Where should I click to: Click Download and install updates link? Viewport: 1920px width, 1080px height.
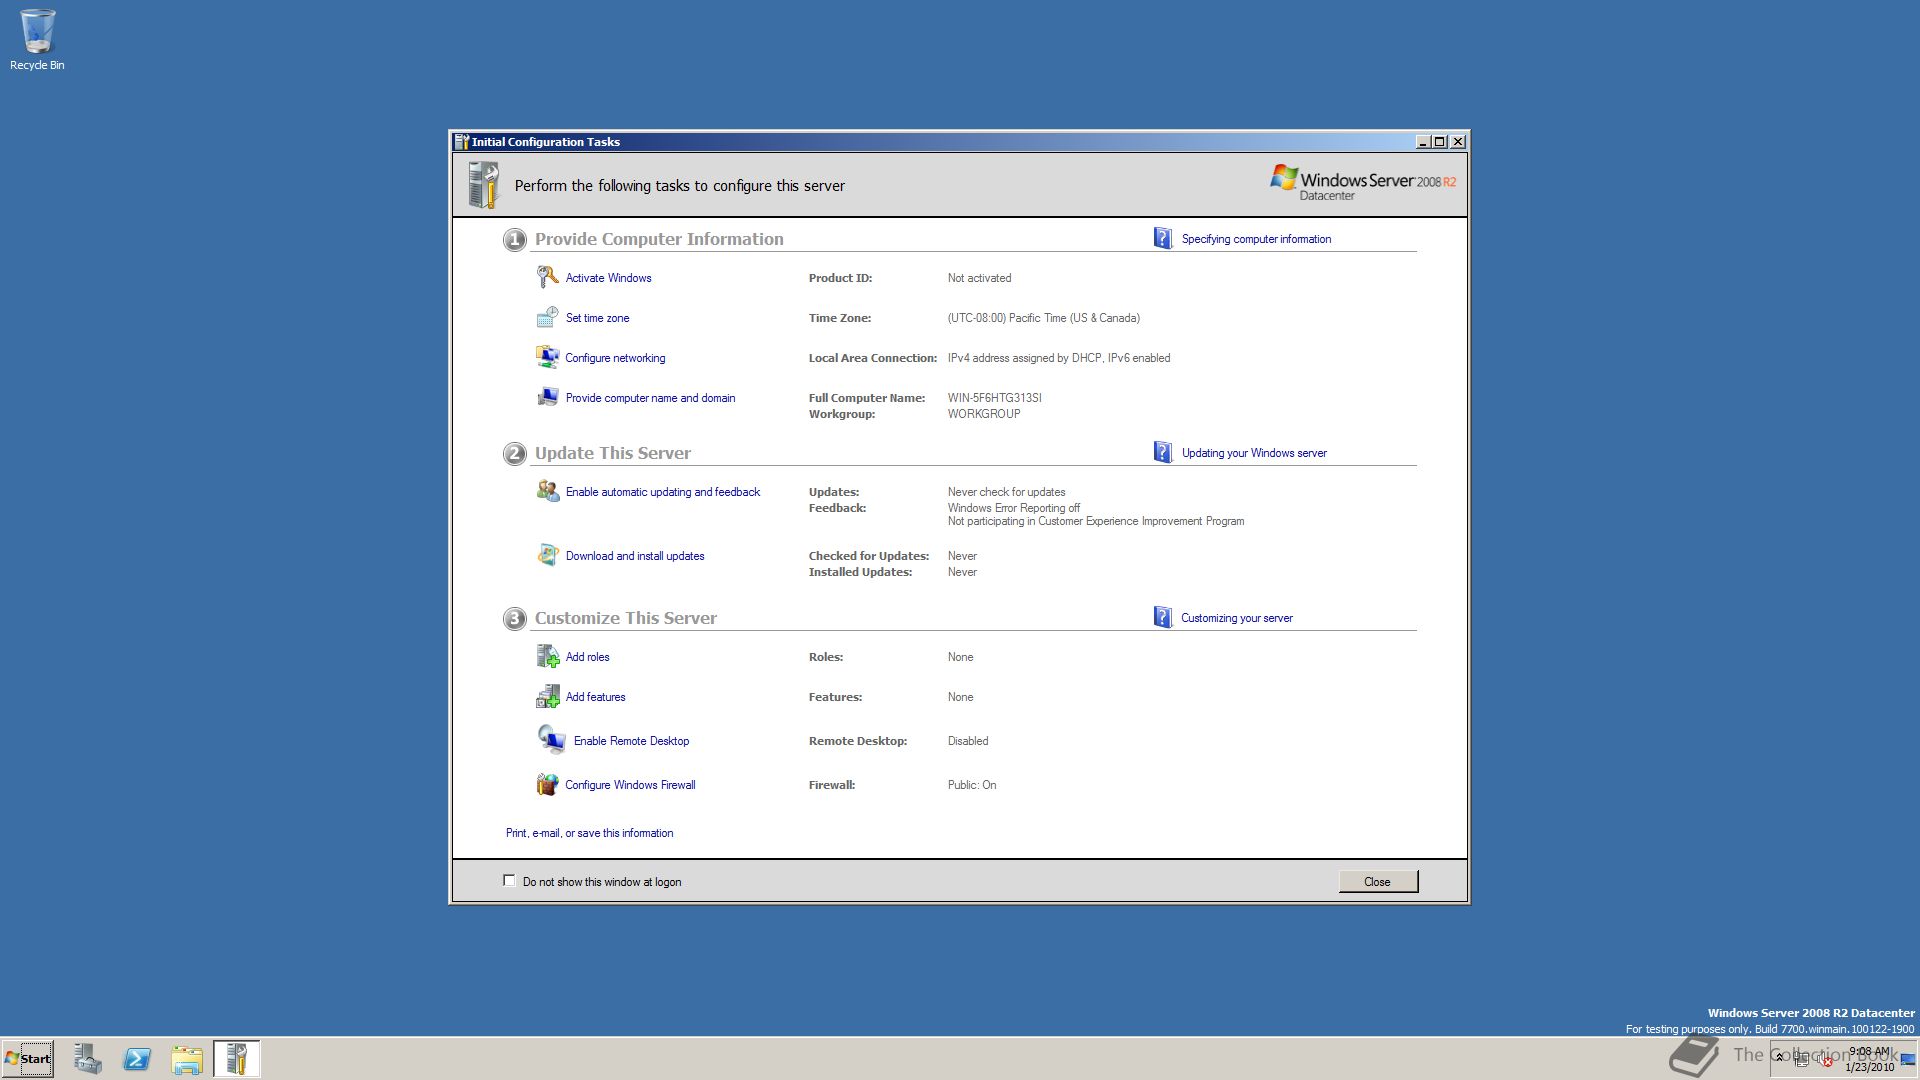point(635,556)
